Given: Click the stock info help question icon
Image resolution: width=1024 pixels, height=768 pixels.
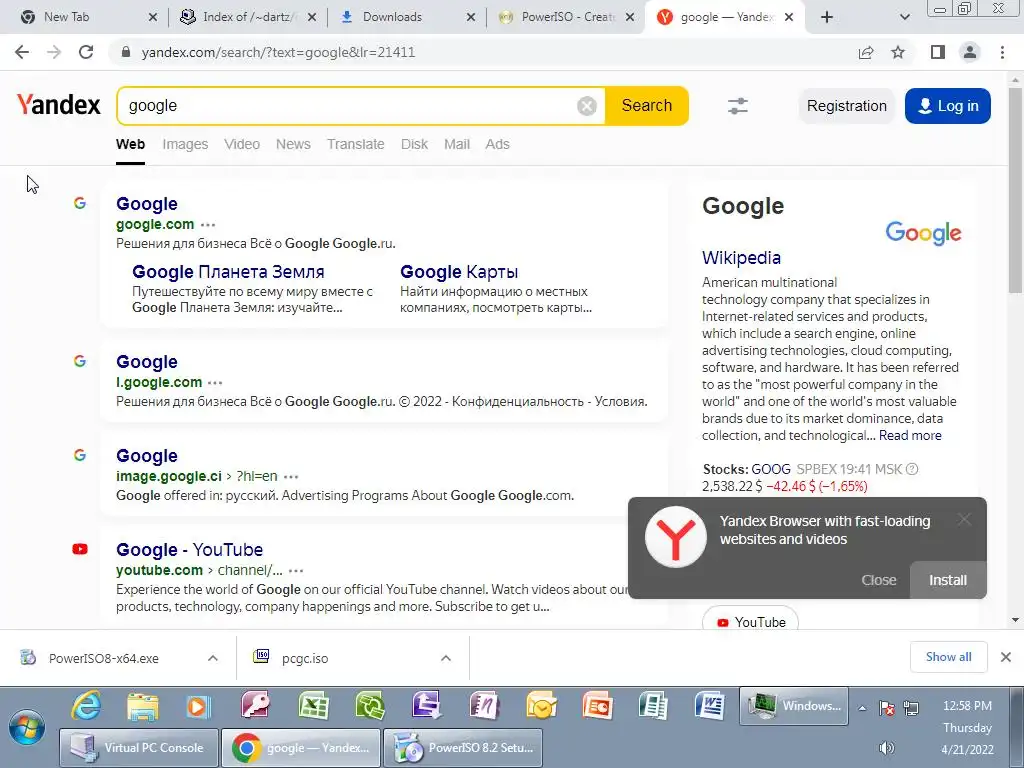Looking at the screenshot, I should [x=912, y=469].
